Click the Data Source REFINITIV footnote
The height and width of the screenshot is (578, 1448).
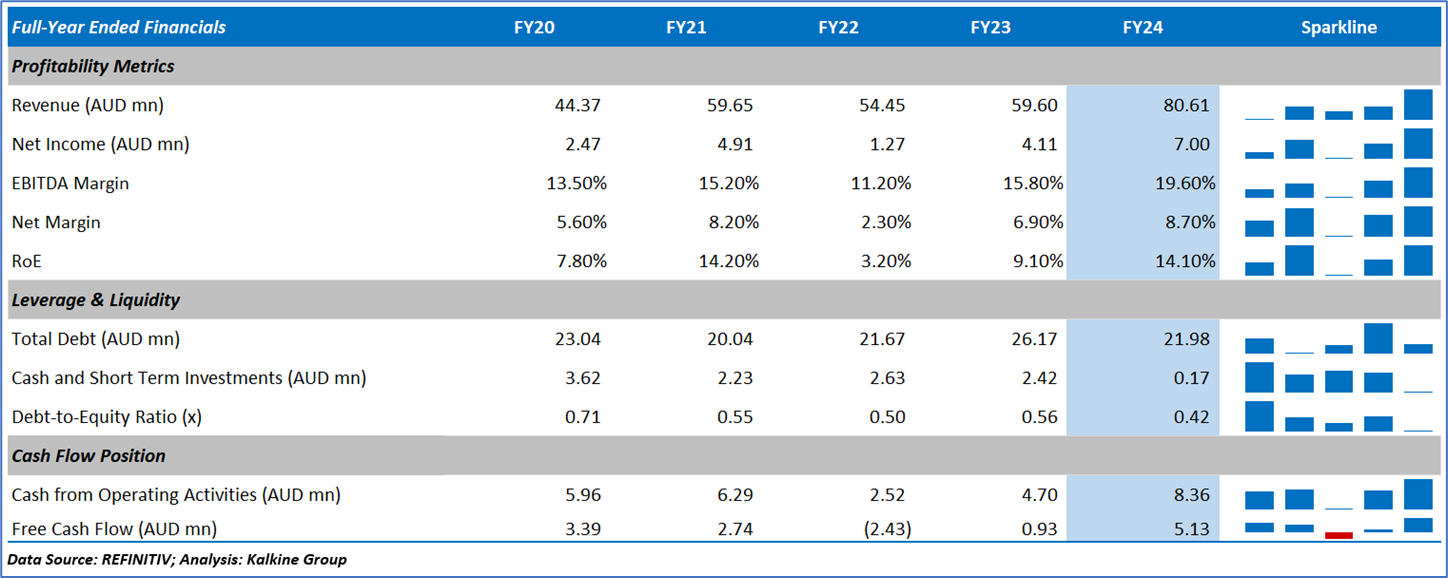click(177, 559)
